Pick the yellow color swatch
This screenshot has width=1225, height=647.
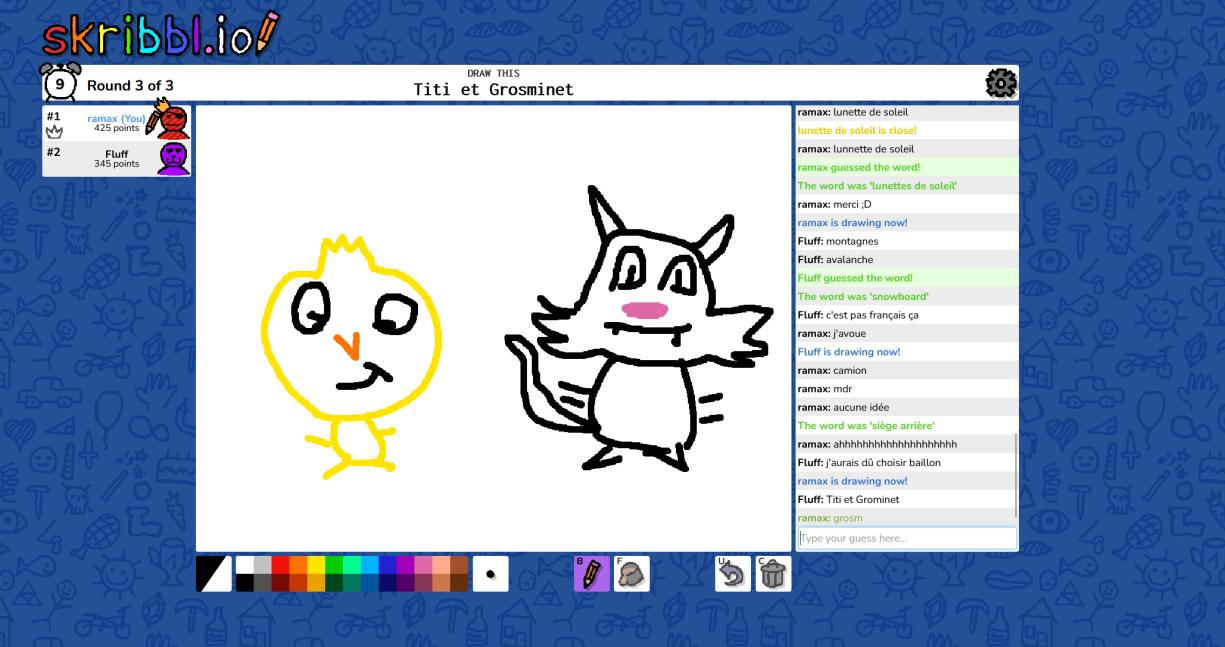point(316,565)
